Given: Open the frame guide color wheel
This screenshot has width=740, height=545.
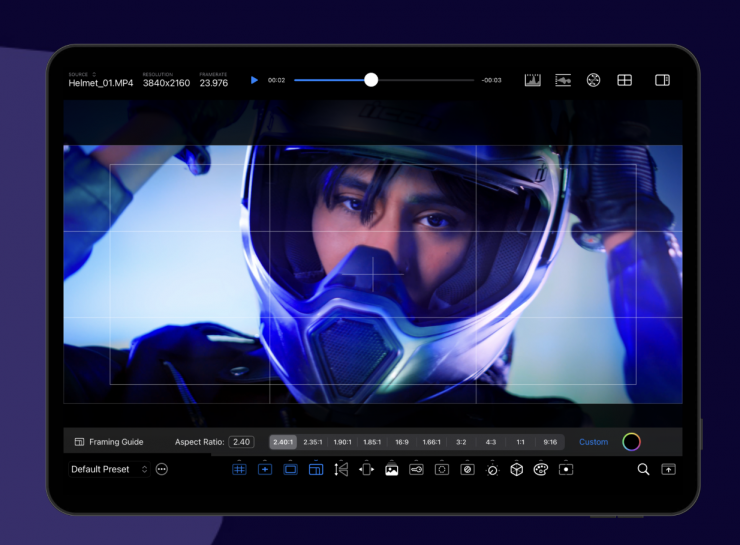Looking at the screenshot, I should pos(631,442).
